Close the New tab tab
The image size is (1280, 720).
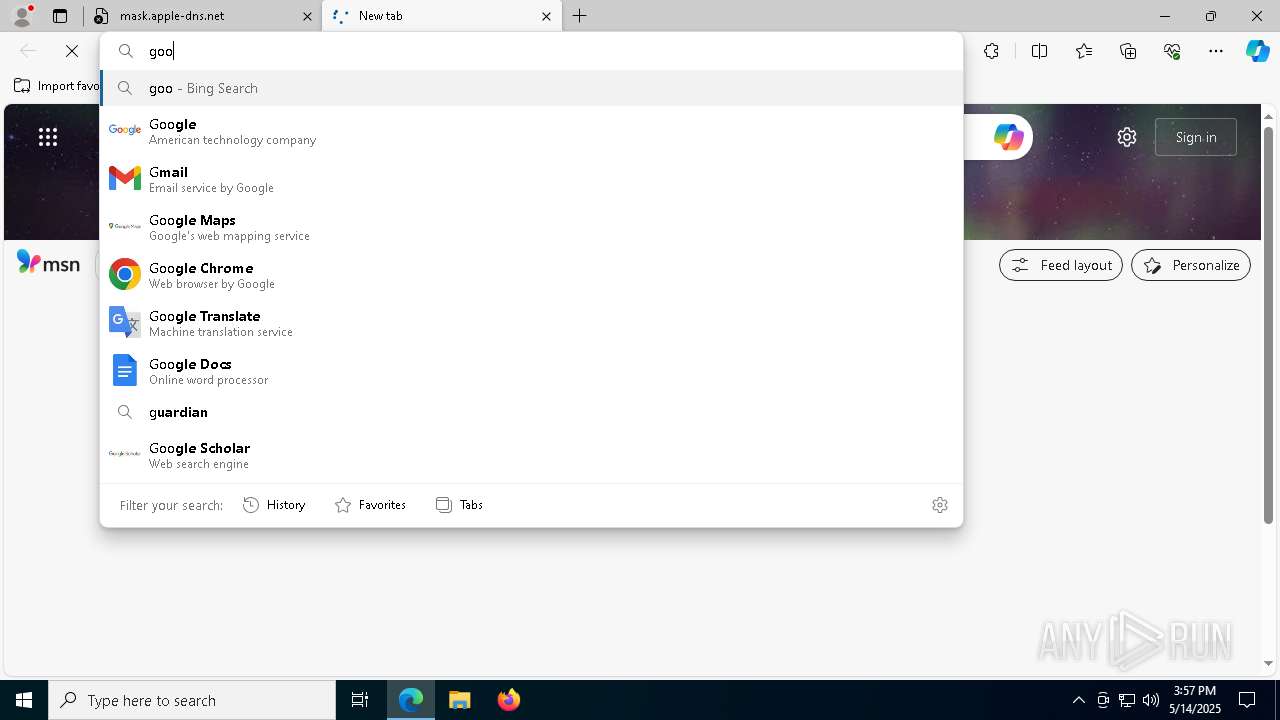(546, 16)
